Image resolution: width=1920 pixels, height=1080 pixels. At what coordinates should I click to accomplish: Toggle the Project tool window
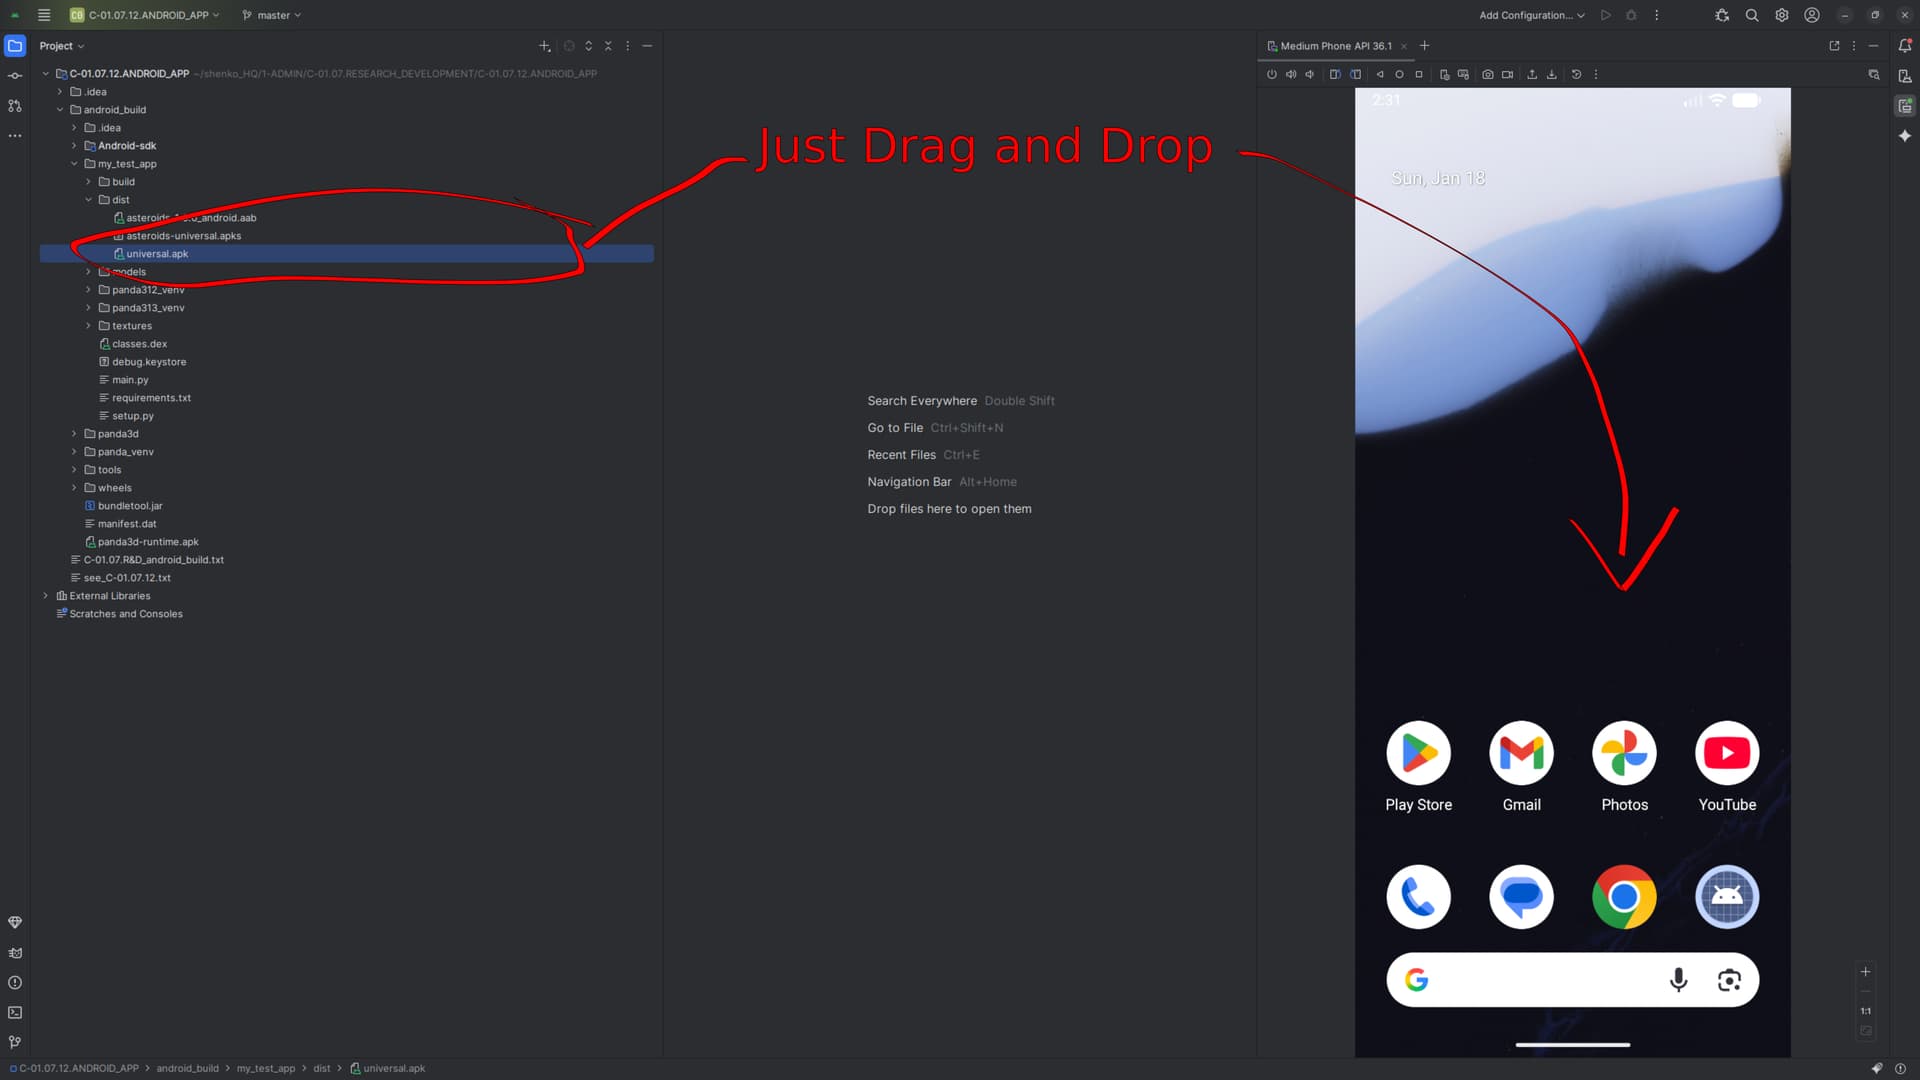(x=15, y=46)
